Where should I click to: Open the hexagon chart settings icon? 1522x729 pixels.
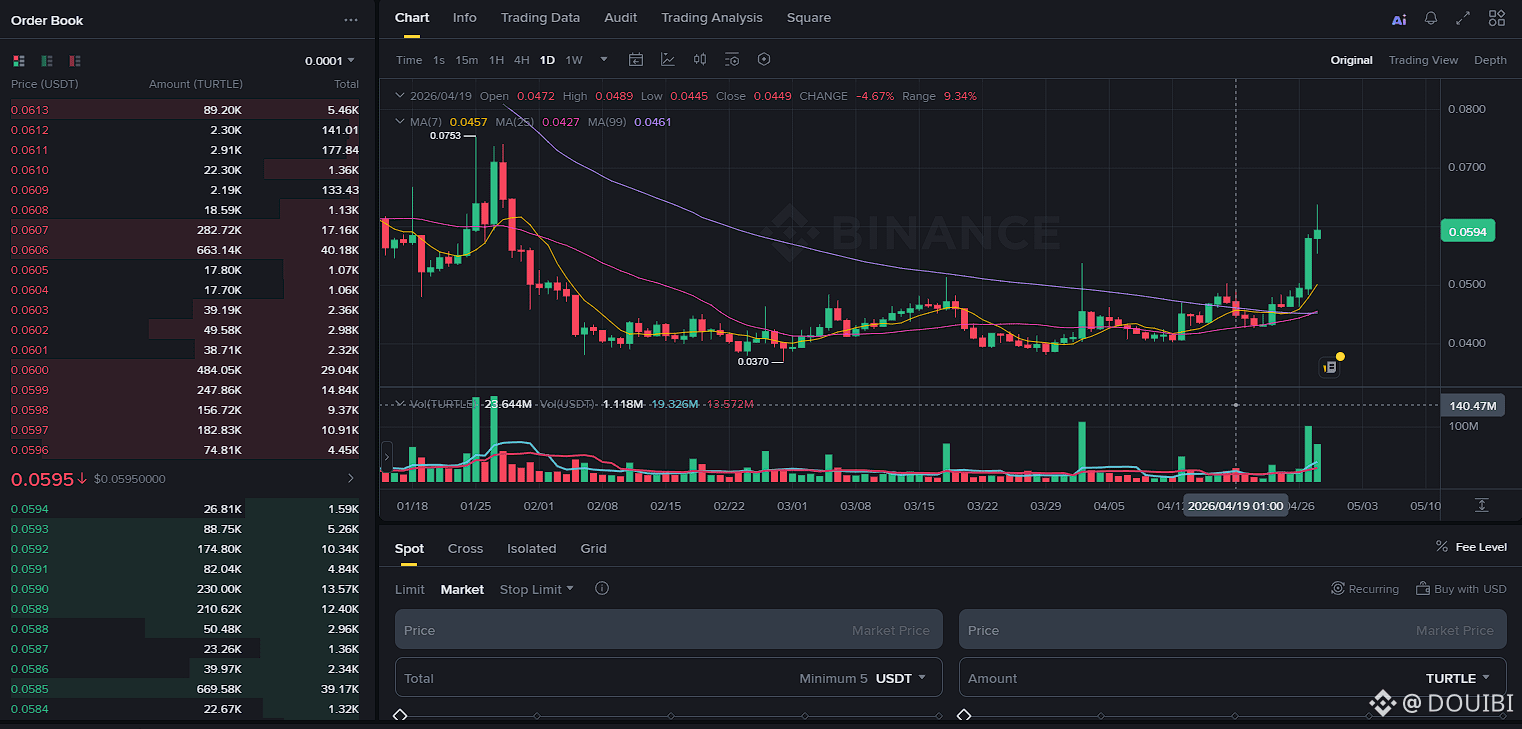(764, 60)
